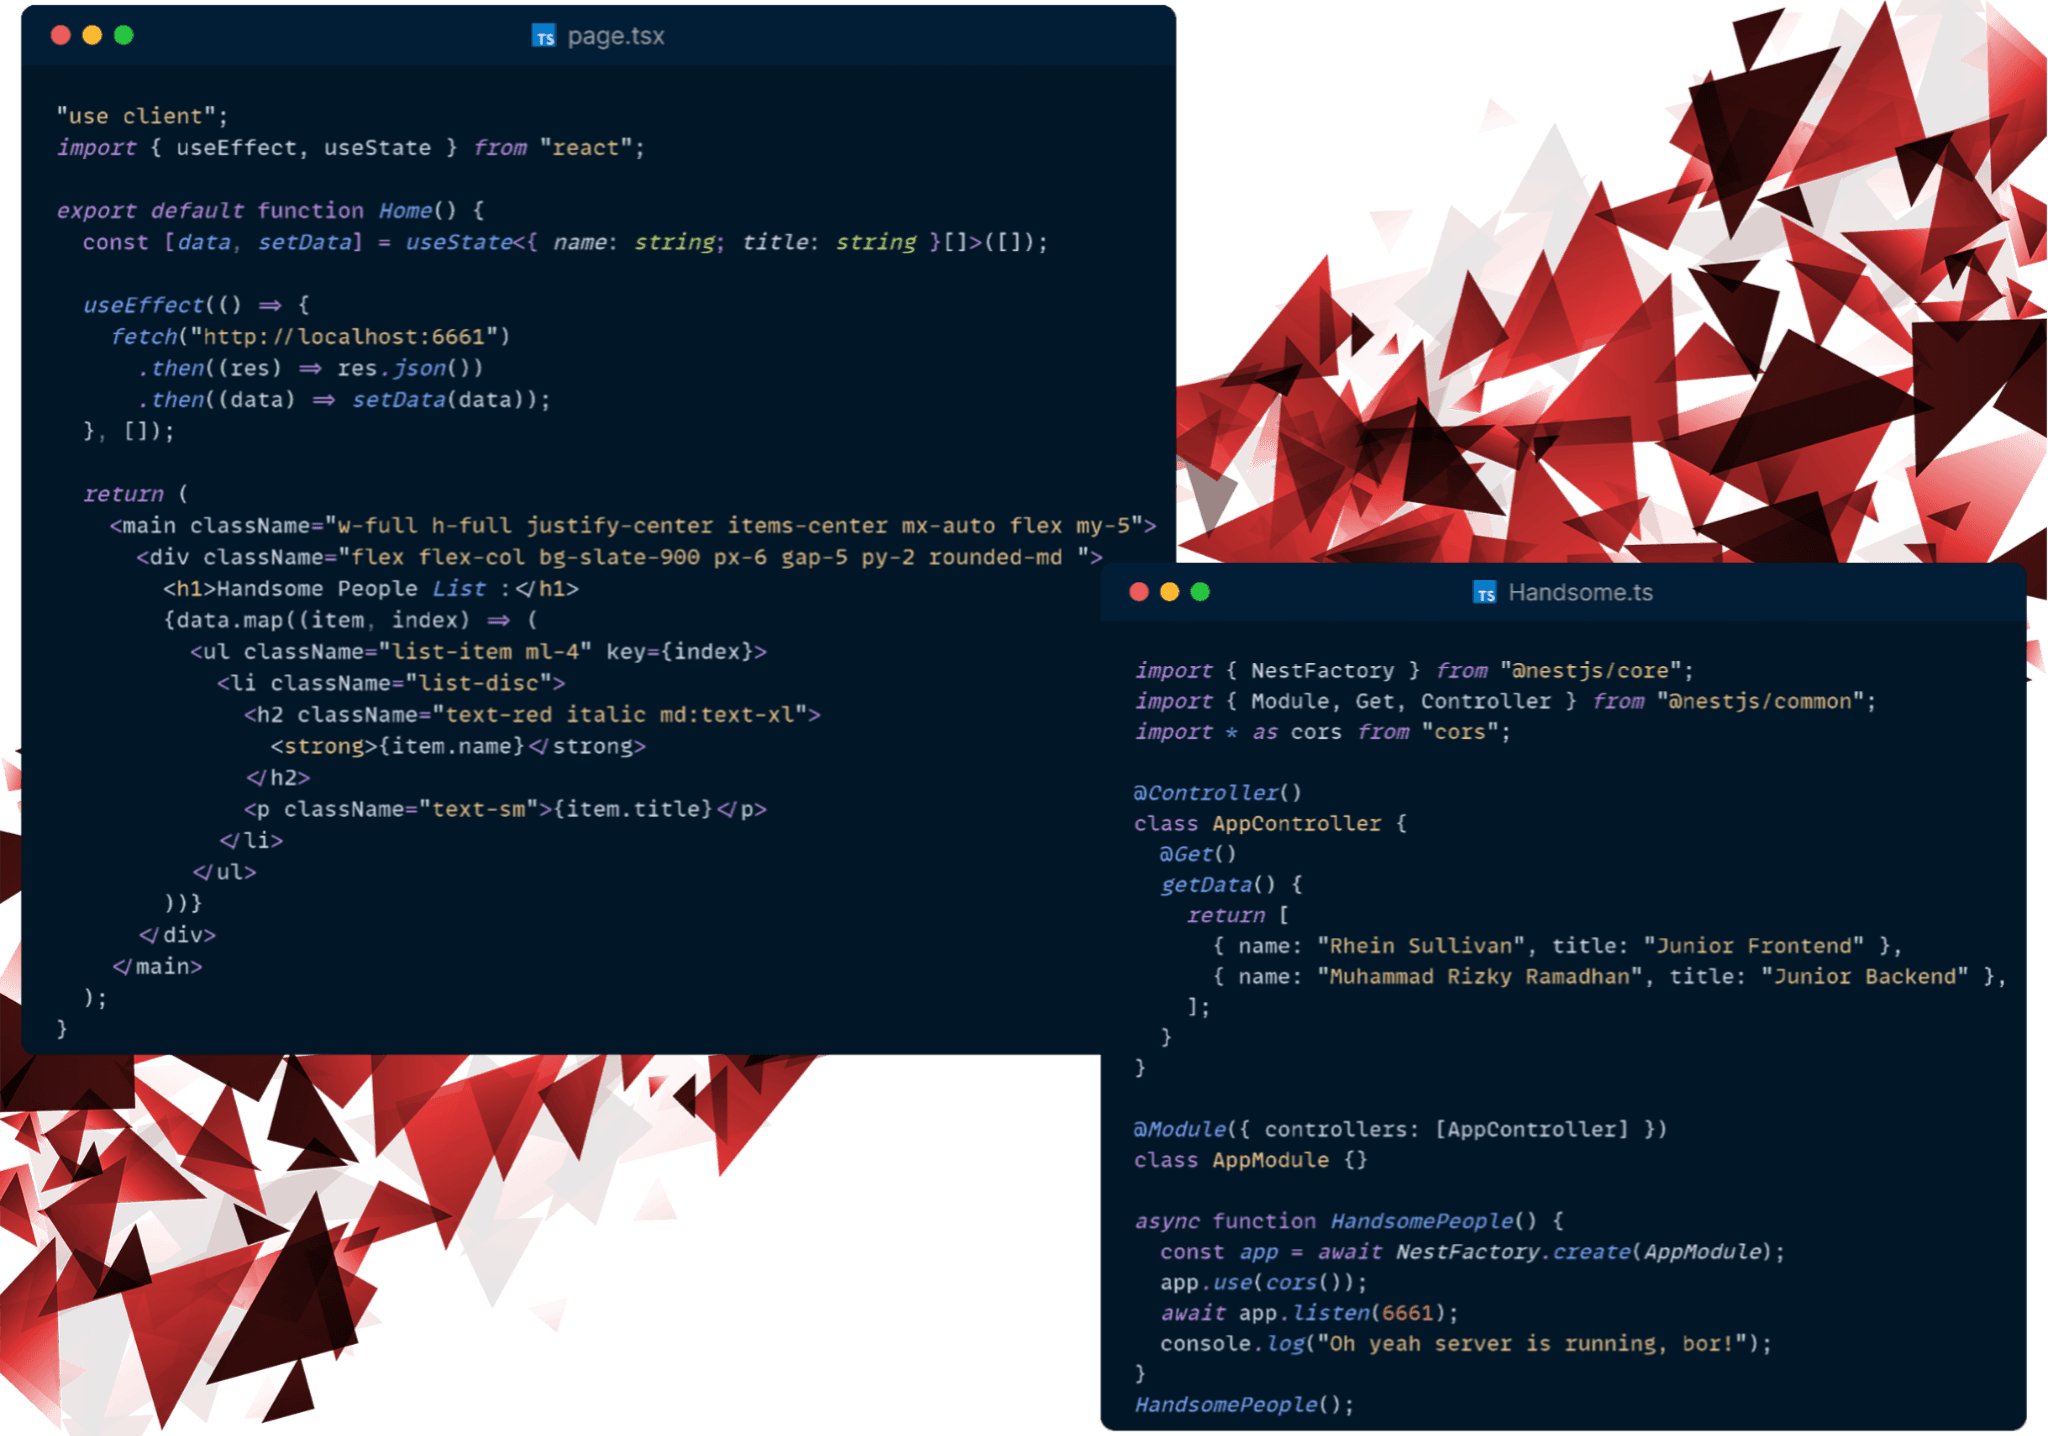Maximize Handsome.ts window using green dot

click(x=1200, y=592)
